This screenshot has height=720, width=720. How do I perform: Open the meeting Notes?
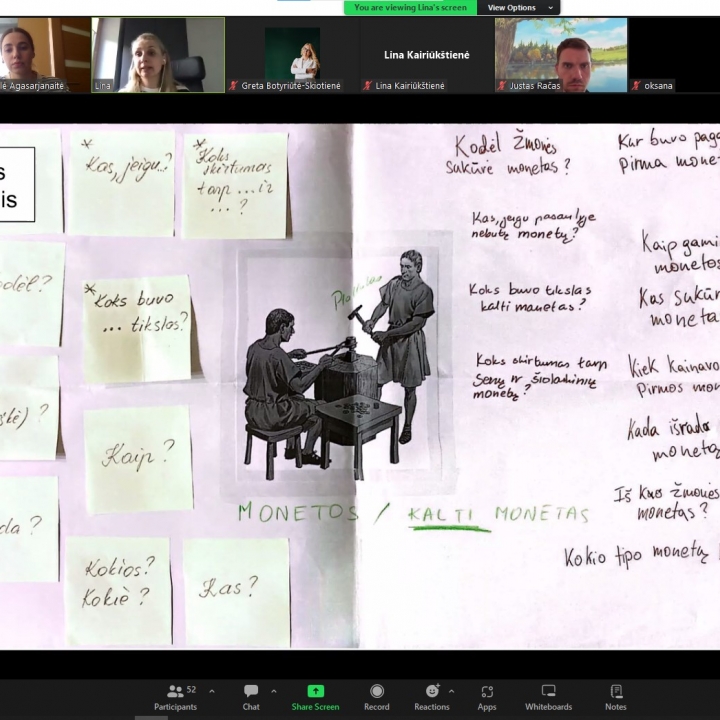(x=615, y=696)
